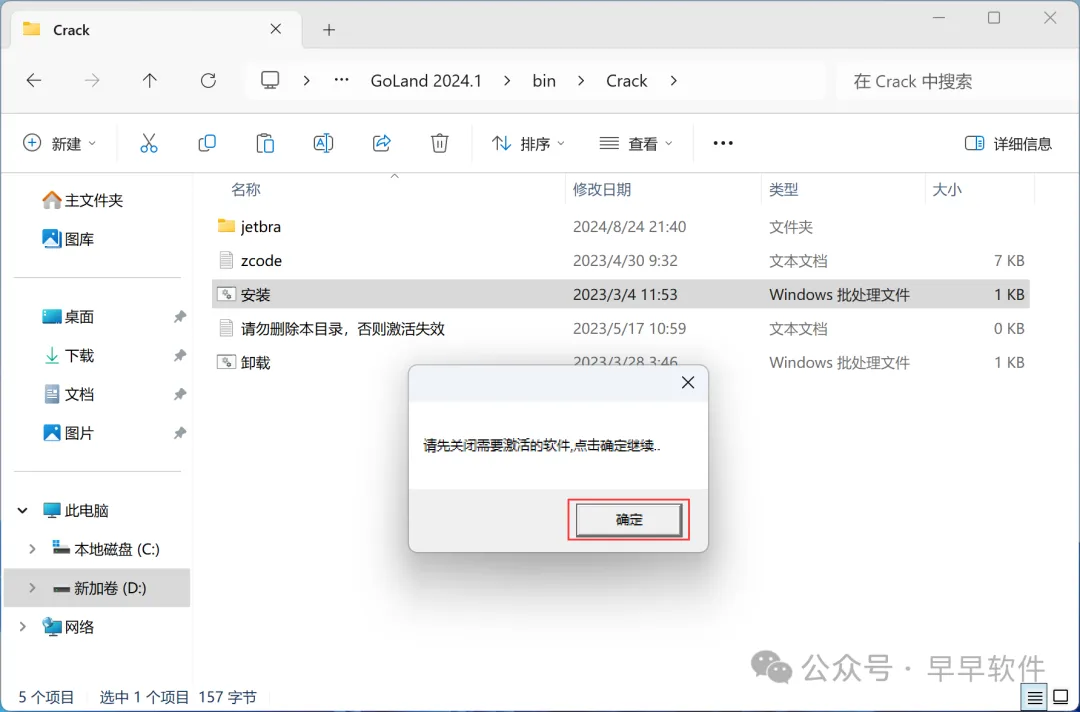The image size is (1080, 712).
Task: Open the three-dot more options menu
Action: (723, 143)
